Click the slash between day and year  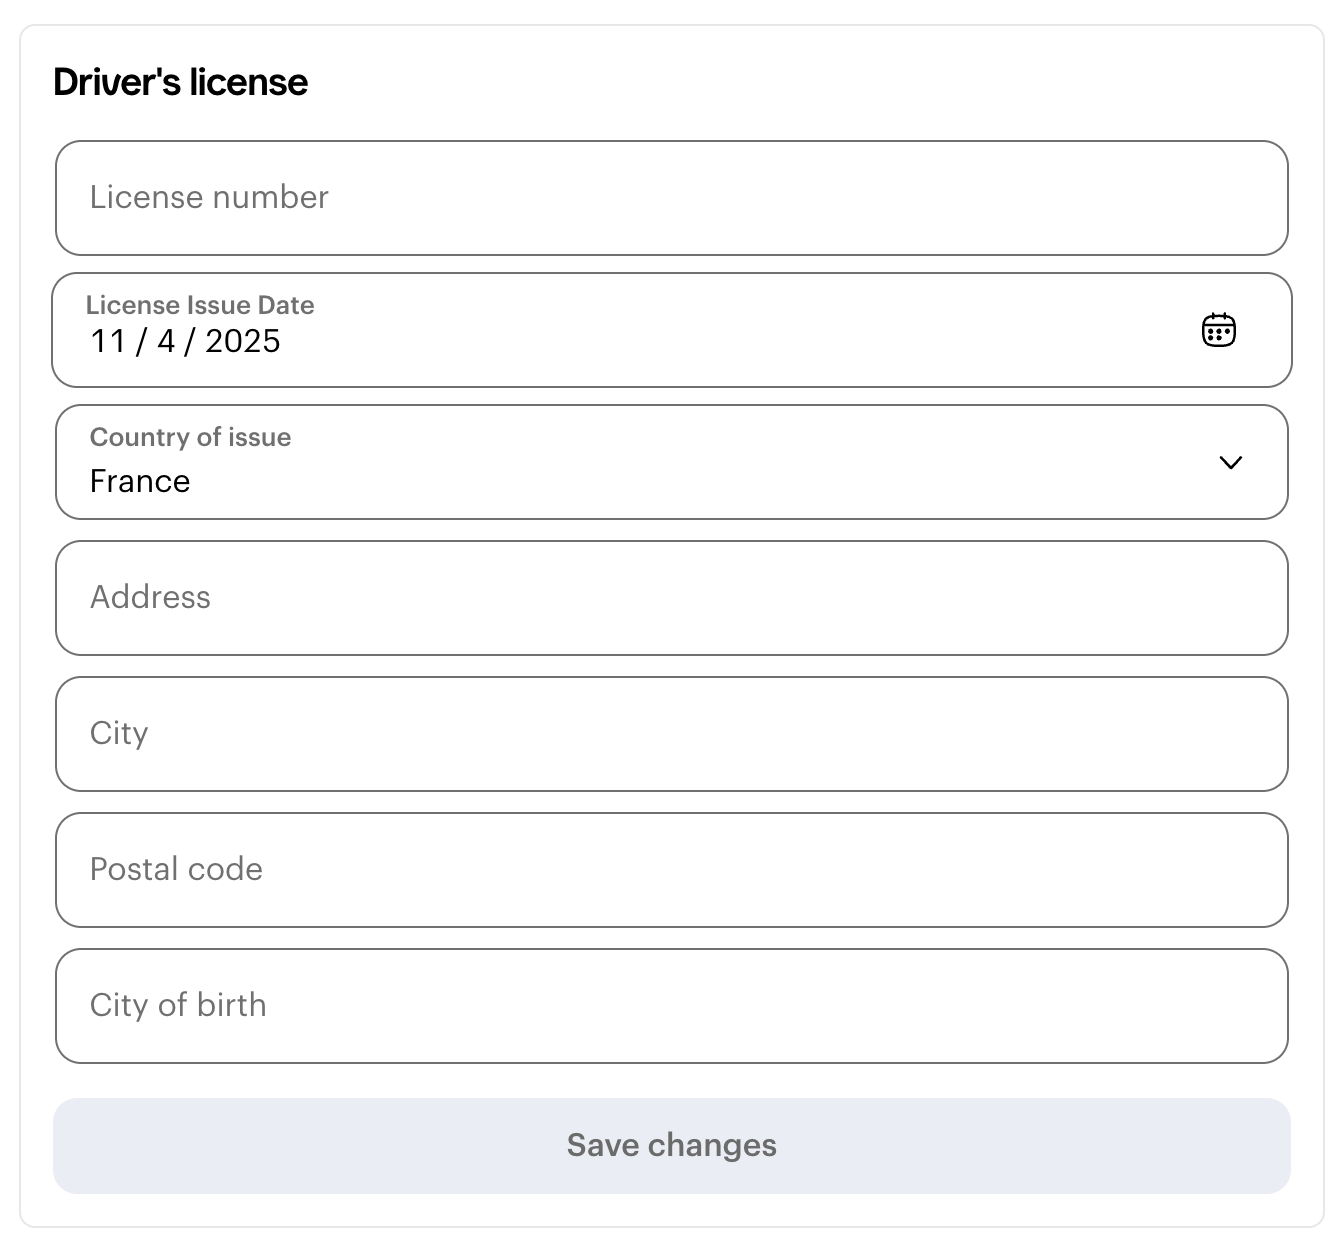(189, 341)
